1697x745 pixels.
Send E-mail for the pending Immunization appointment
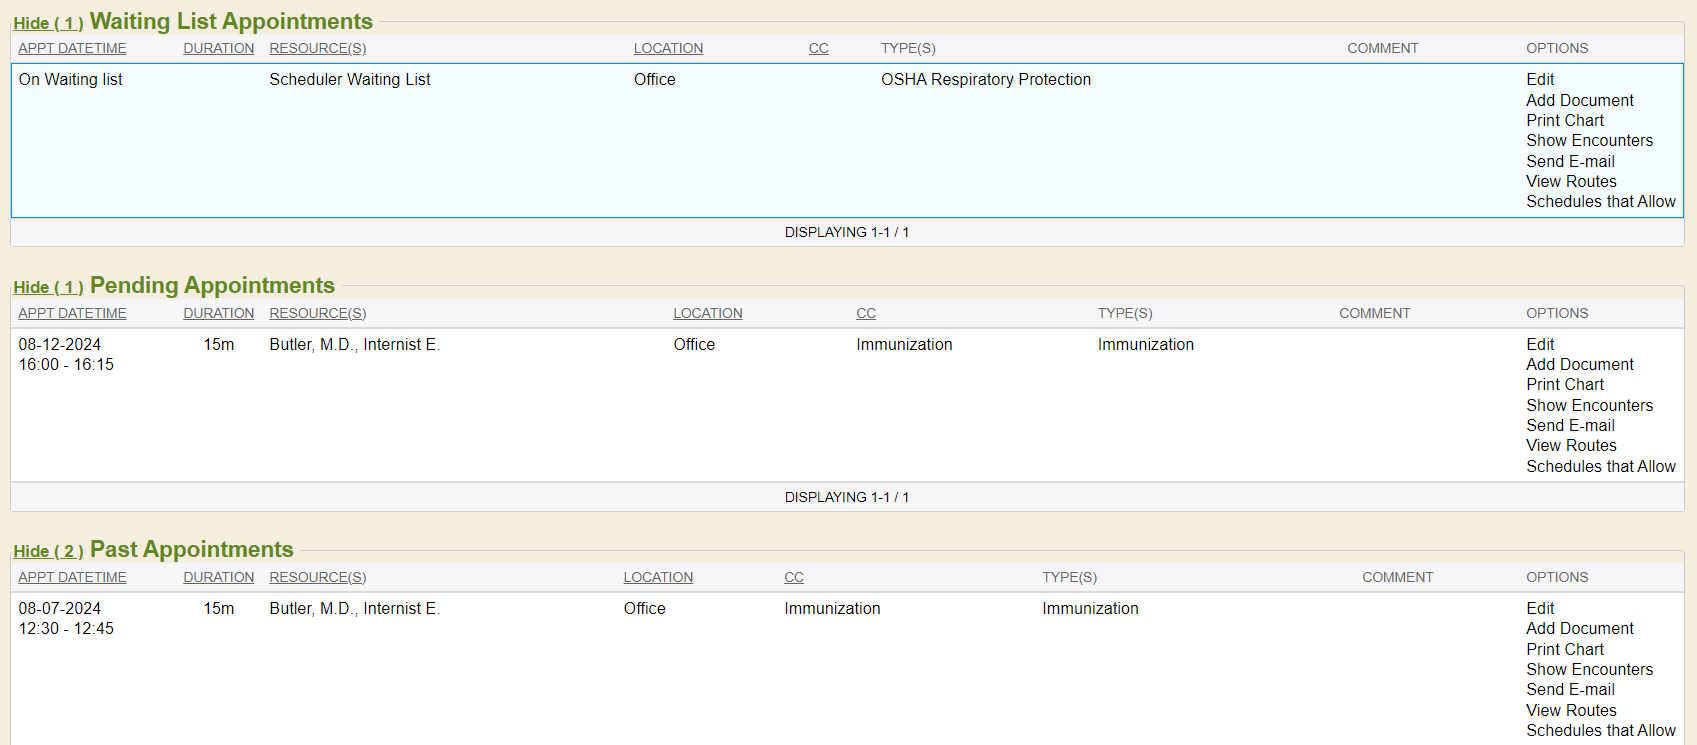coord(1570,425)
